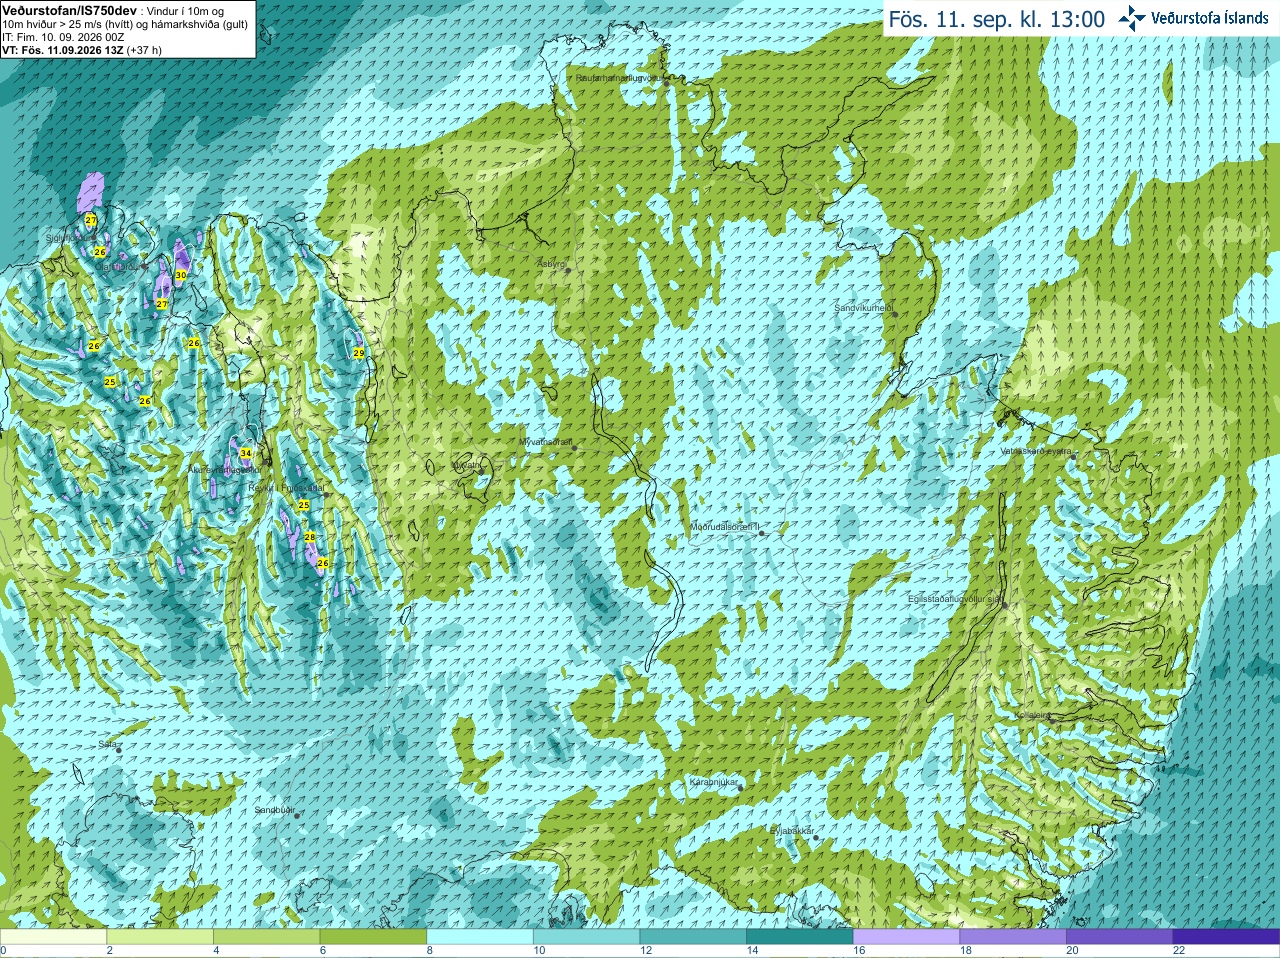Click the Veðurstofan/IS750dev model title

[x=70, y=9]
